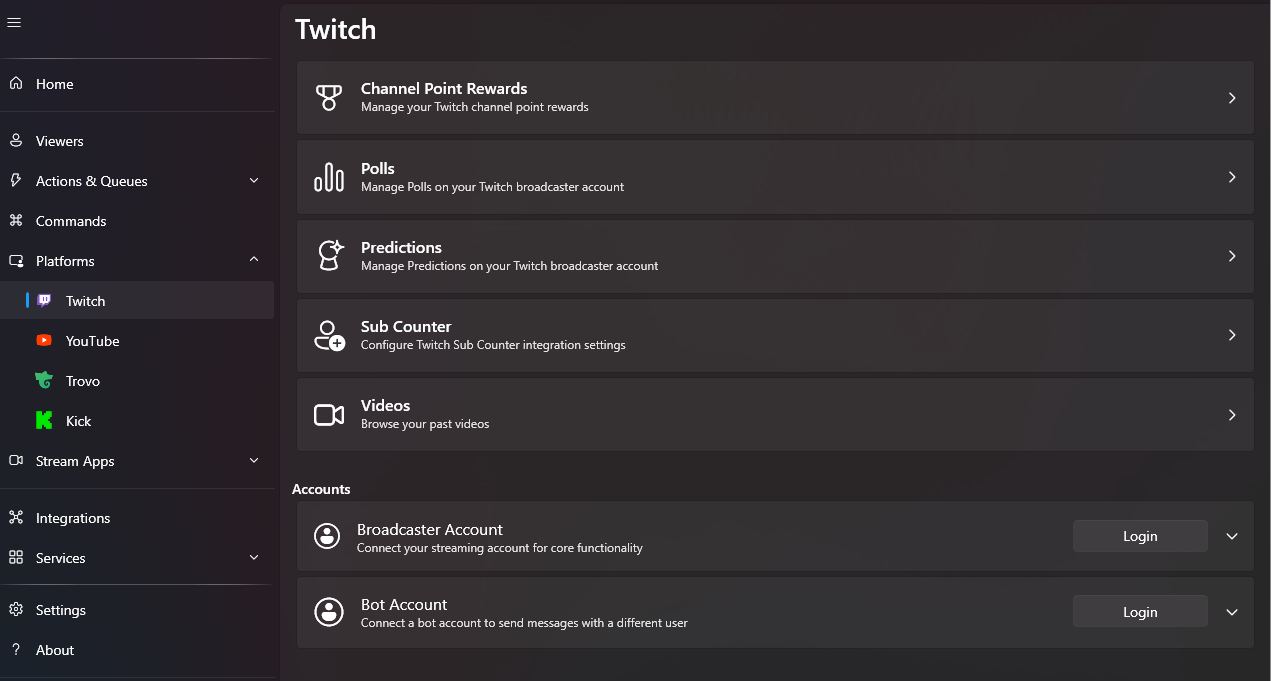1271x681 pixels.
Task: Click the Polls bar chart icon
Action: tap(329, 176)
